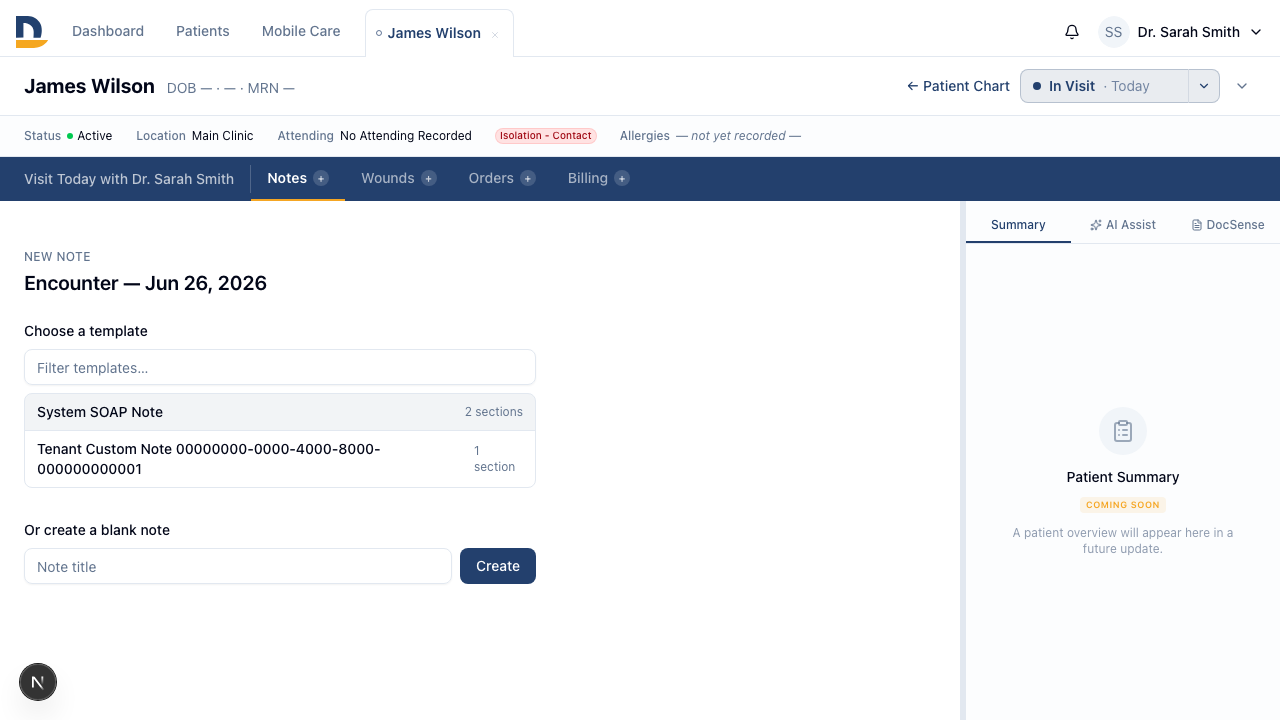Close the James Wilson tab
This screenshot has width=1280, height=720.
(495, 34)
